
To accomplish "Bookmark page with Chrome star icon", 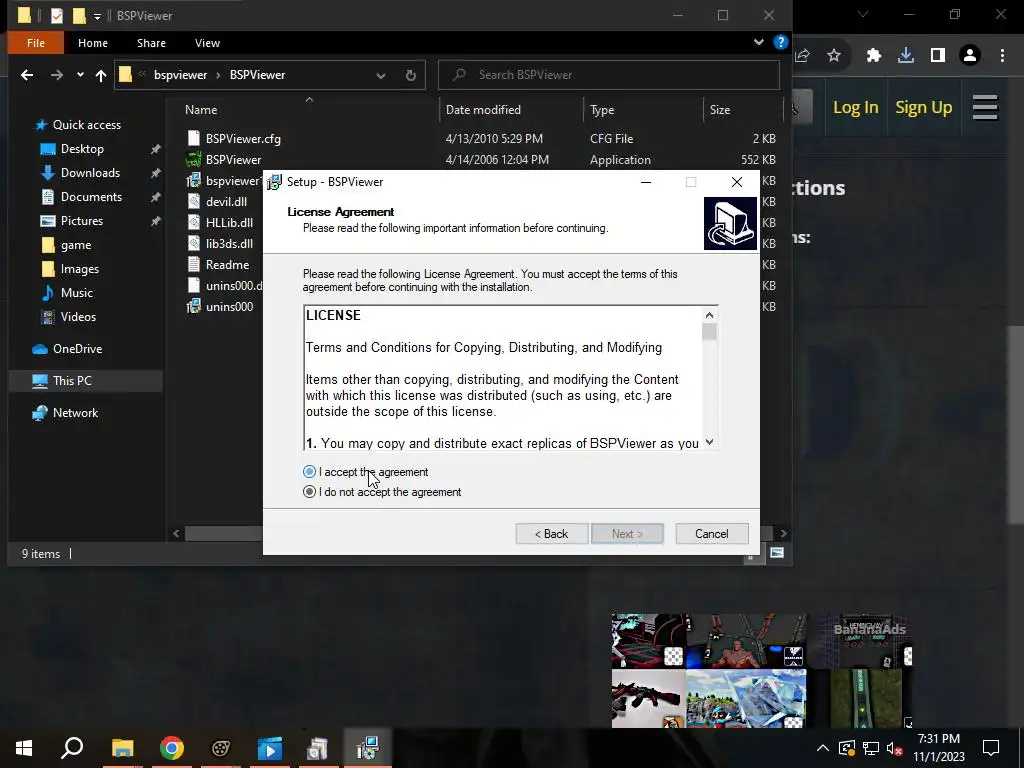I will click(834, 56).
